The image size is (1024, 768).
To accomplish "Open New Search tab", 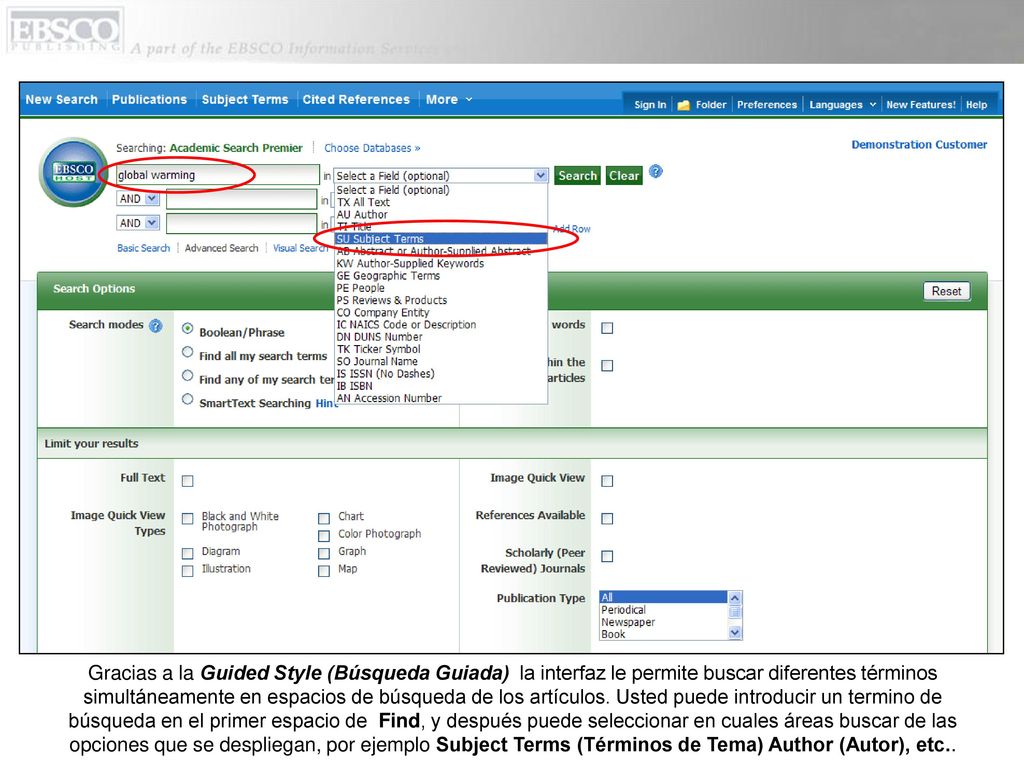I will 61,100.
